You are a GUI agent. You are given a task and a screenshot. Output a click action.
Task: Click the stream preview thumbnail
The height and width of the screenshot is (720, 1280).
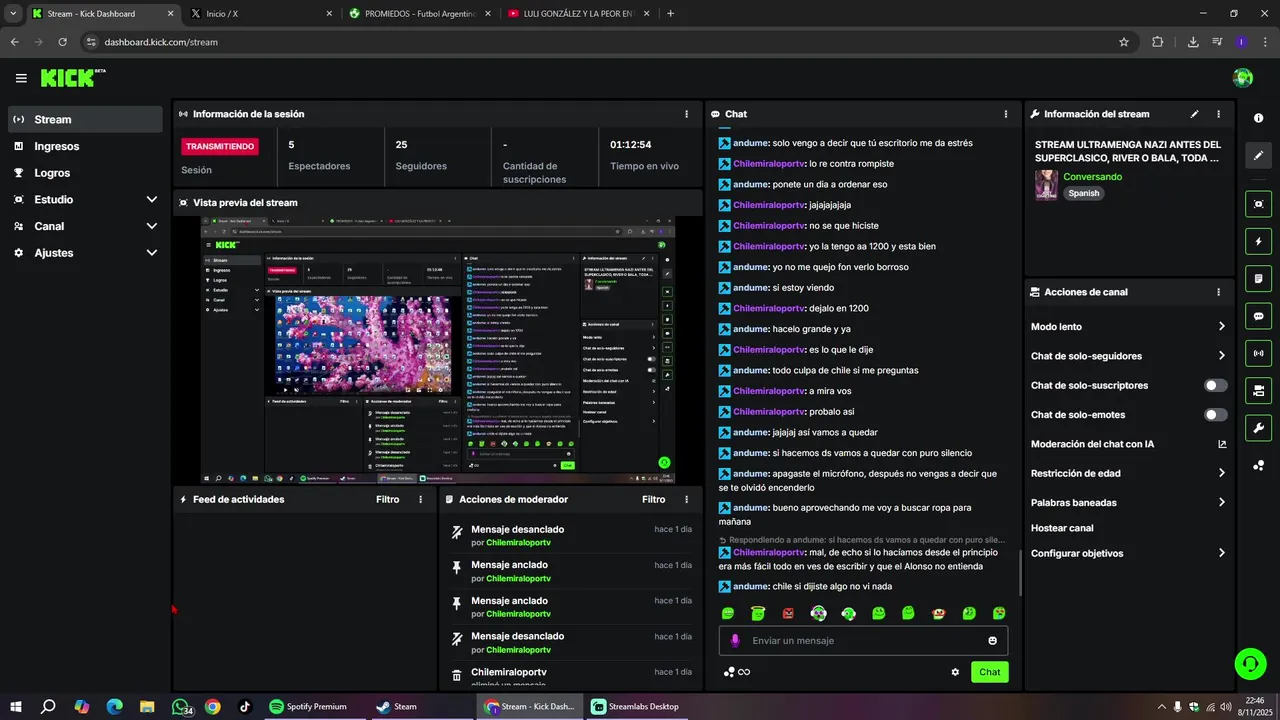click(438, 350)
